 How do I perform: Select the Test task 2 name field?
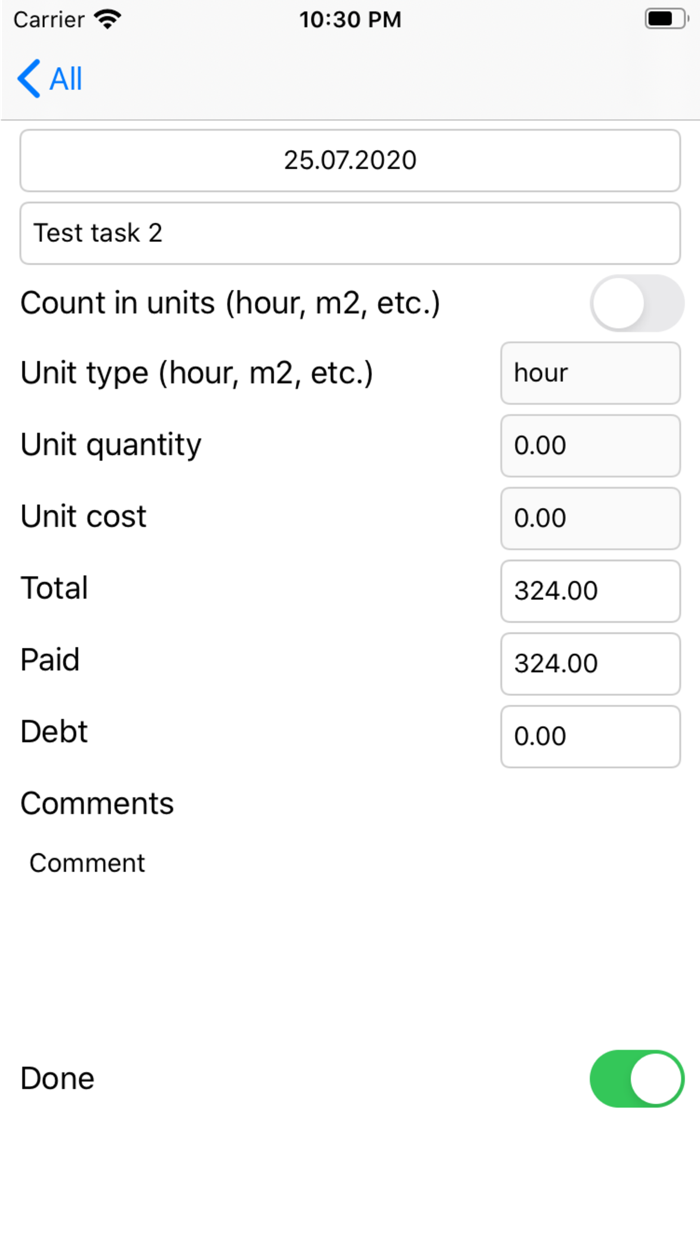click(350, 232)
